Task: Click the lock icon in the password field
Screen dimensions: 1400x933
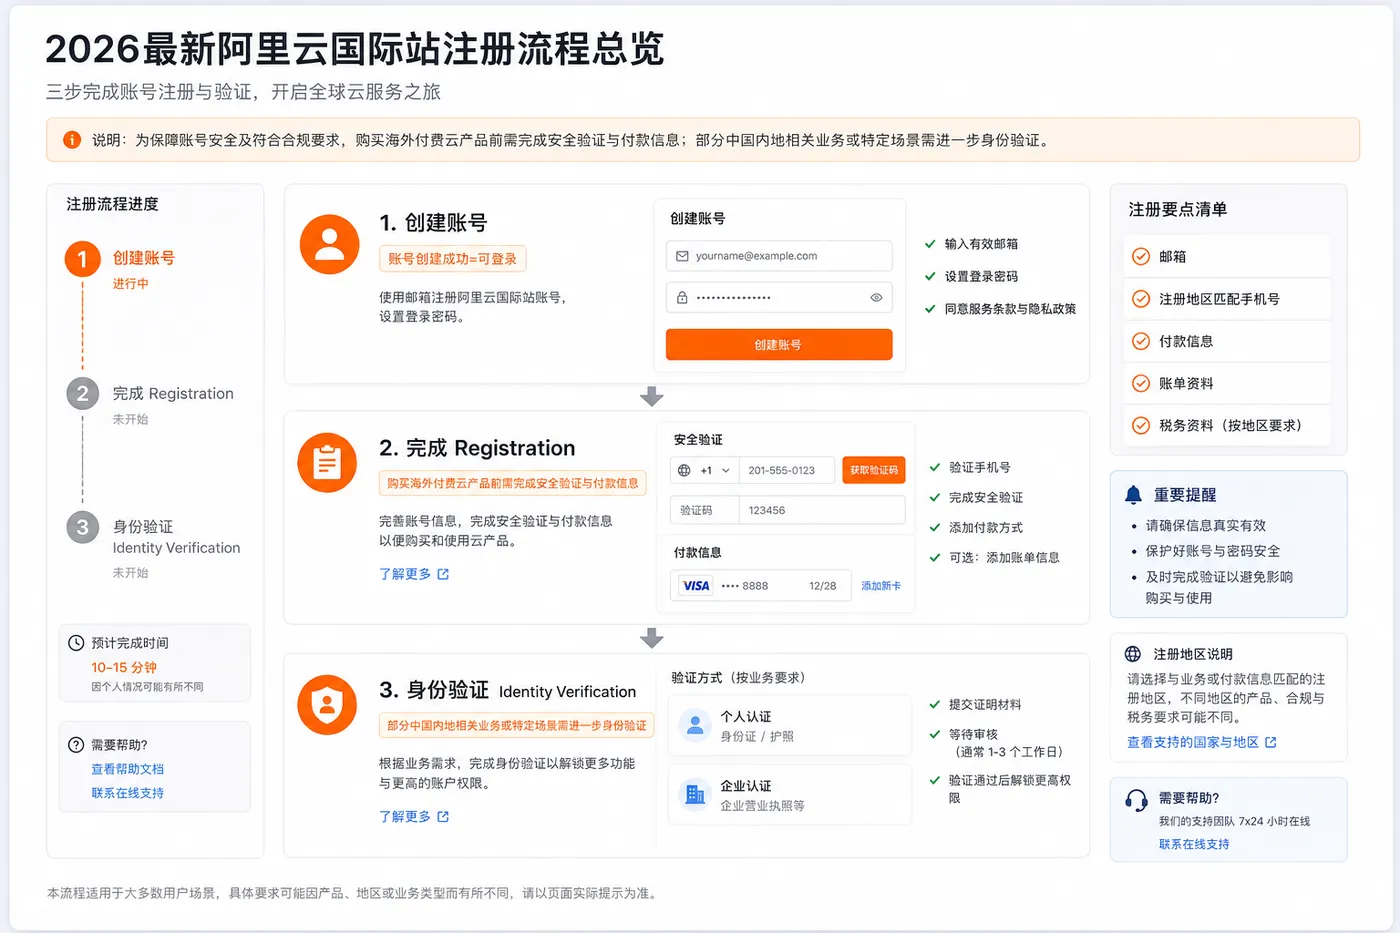Action: 682,298
